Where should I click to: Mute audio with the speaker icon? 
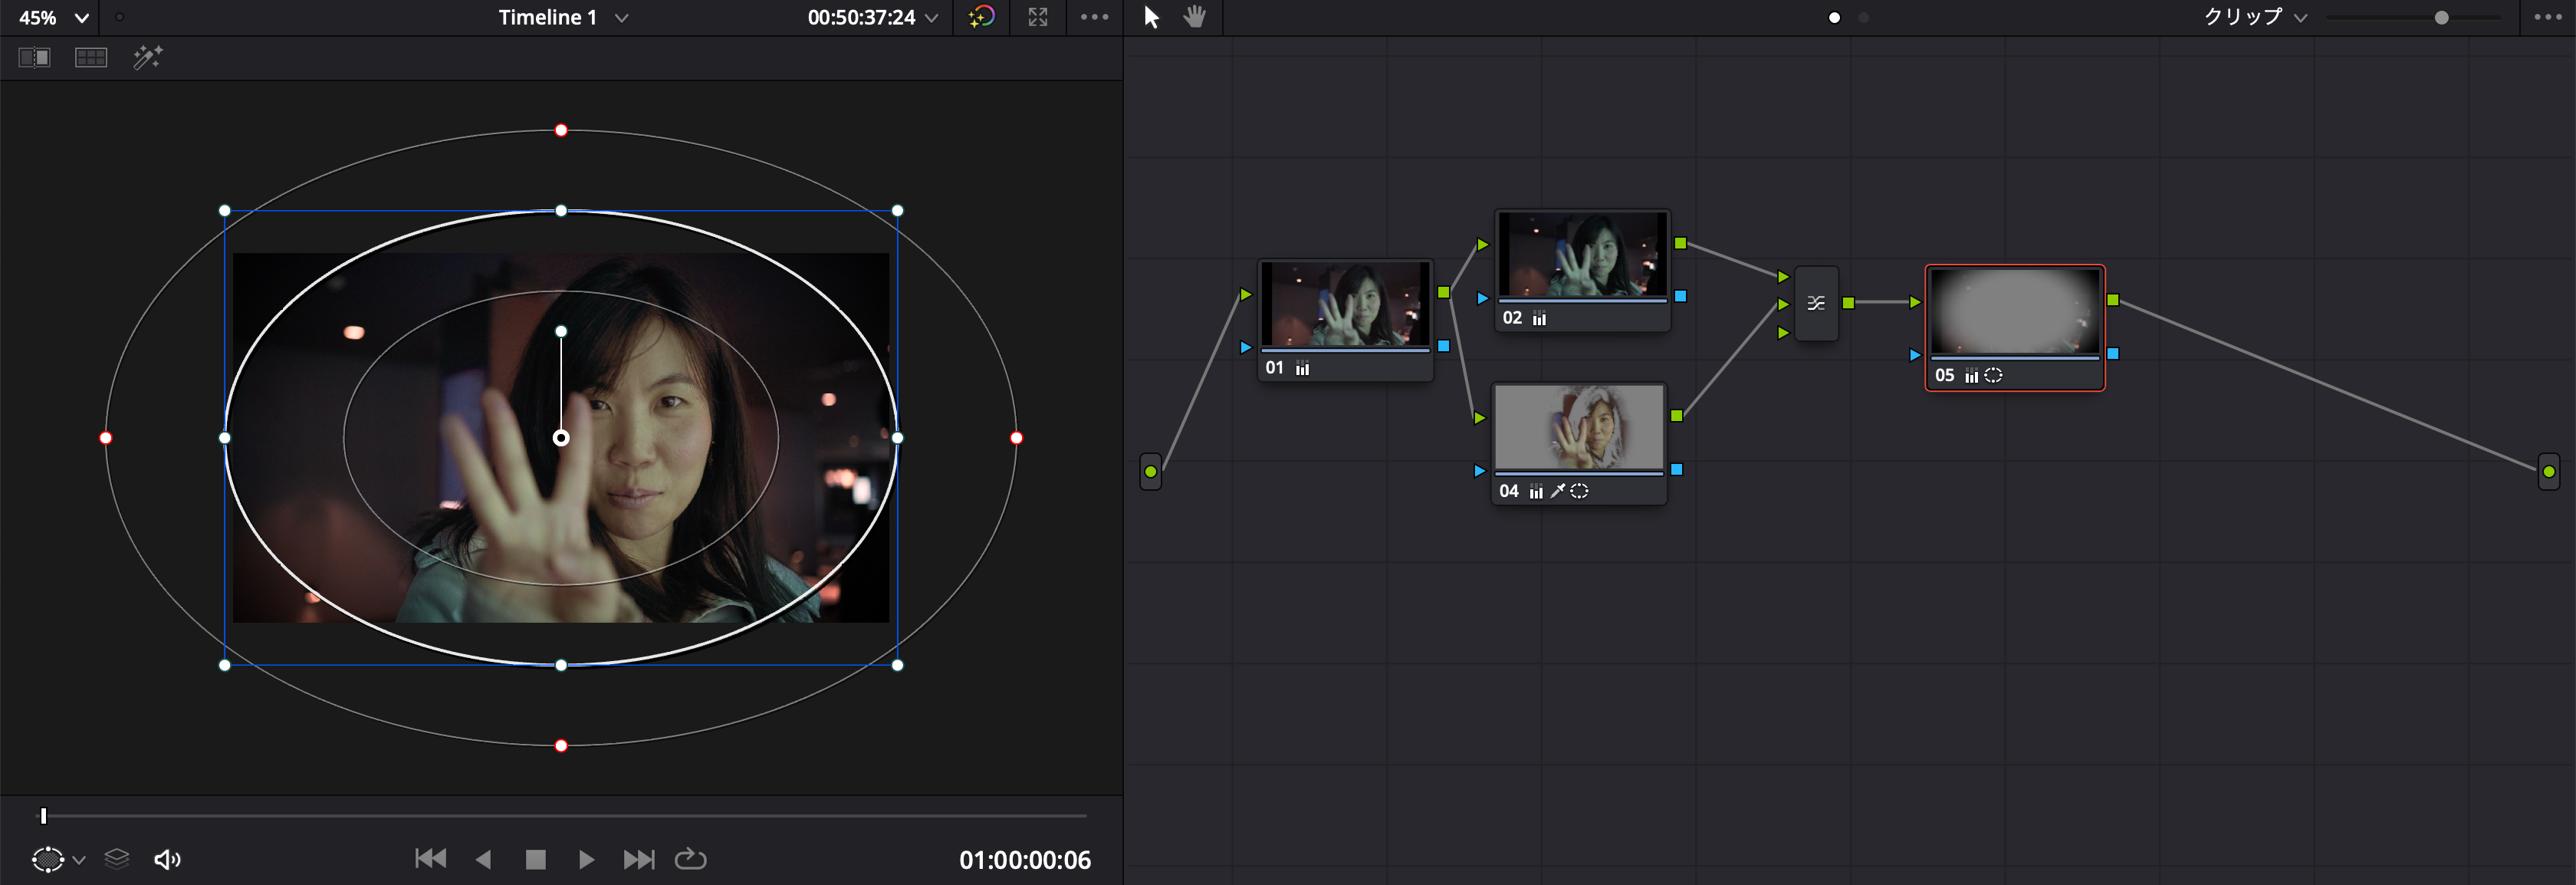coord(167,859)
